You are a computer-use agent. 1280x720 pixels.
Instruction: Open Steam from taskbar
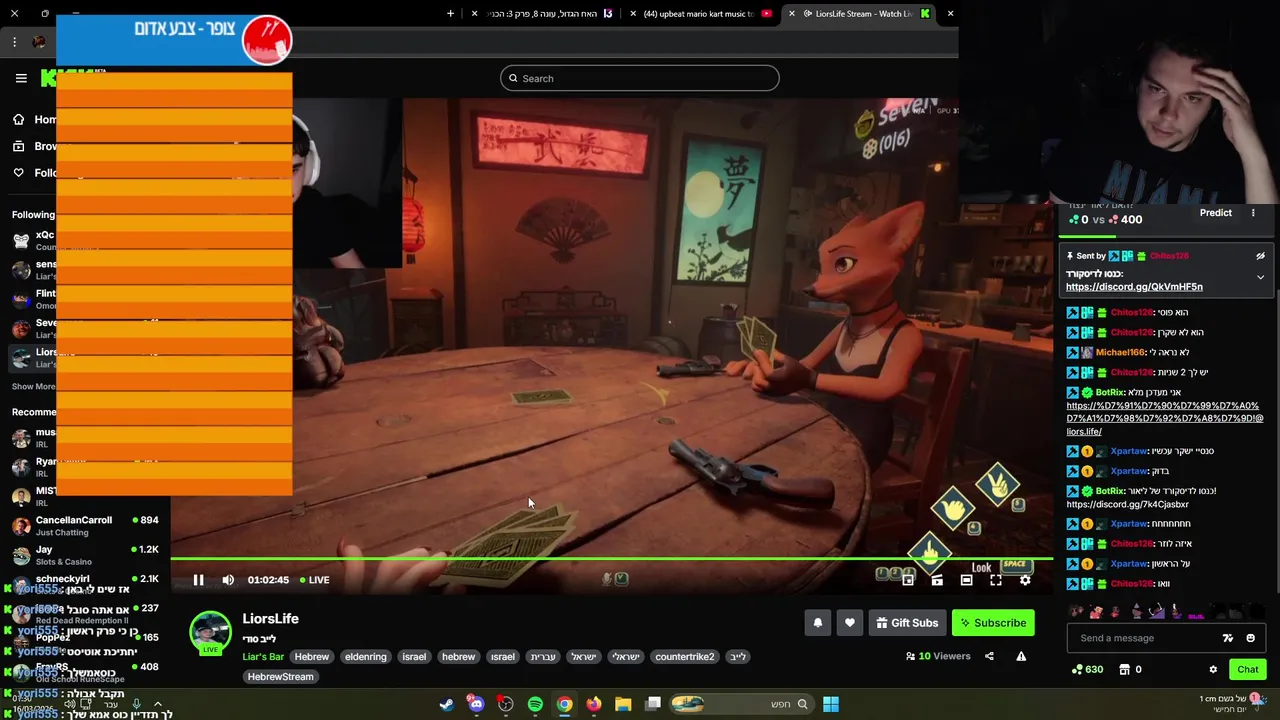(x=447, y=704)
